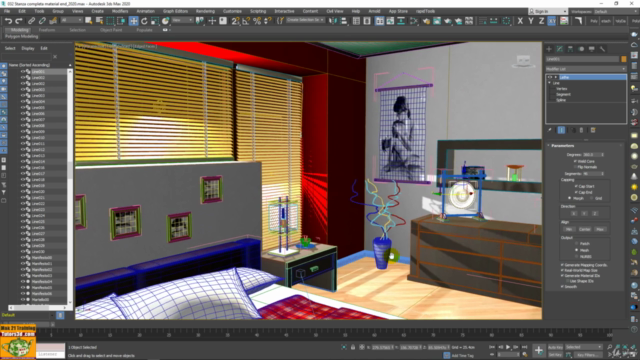Open the Sign In dropdown

pos(547,11)
